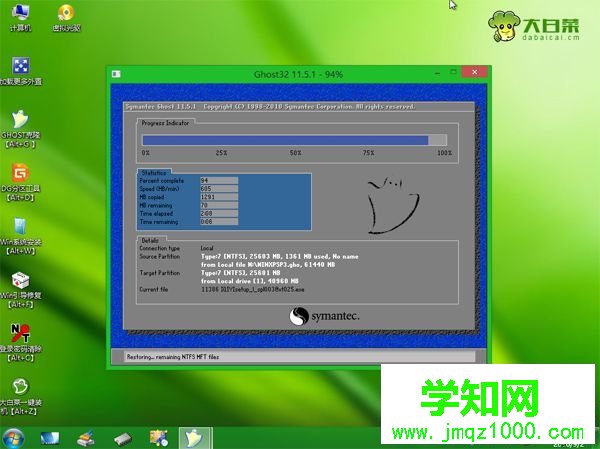Launch login password clear (Alt+C) shortcut
This screenshot has width=600, height=449.
click(20, 343)
